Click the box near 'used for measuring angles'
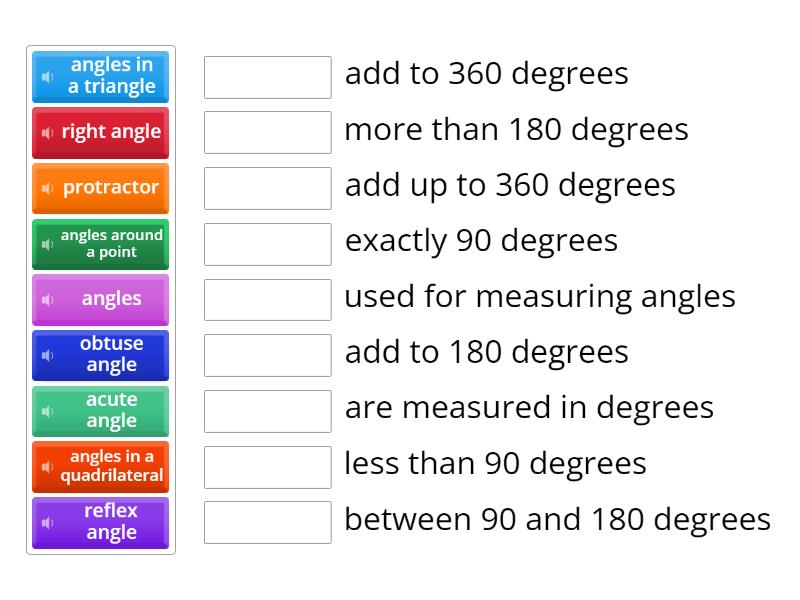The width and height of the screenshot is (800, 600). [266, 298]
